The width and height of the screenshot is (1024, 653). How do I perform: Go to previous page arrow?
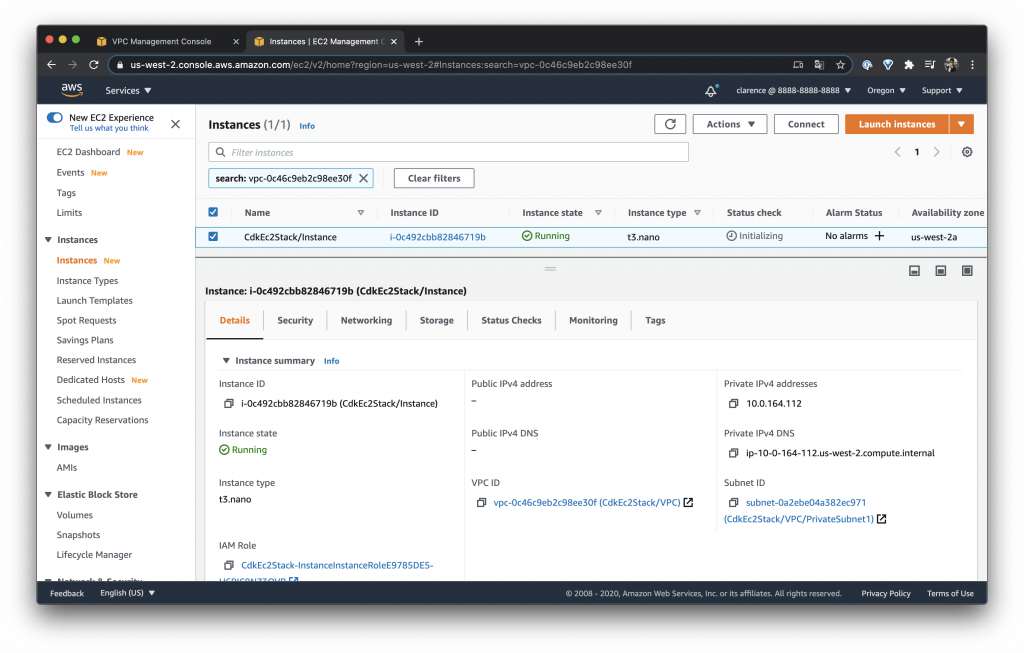tap(897, 152)
